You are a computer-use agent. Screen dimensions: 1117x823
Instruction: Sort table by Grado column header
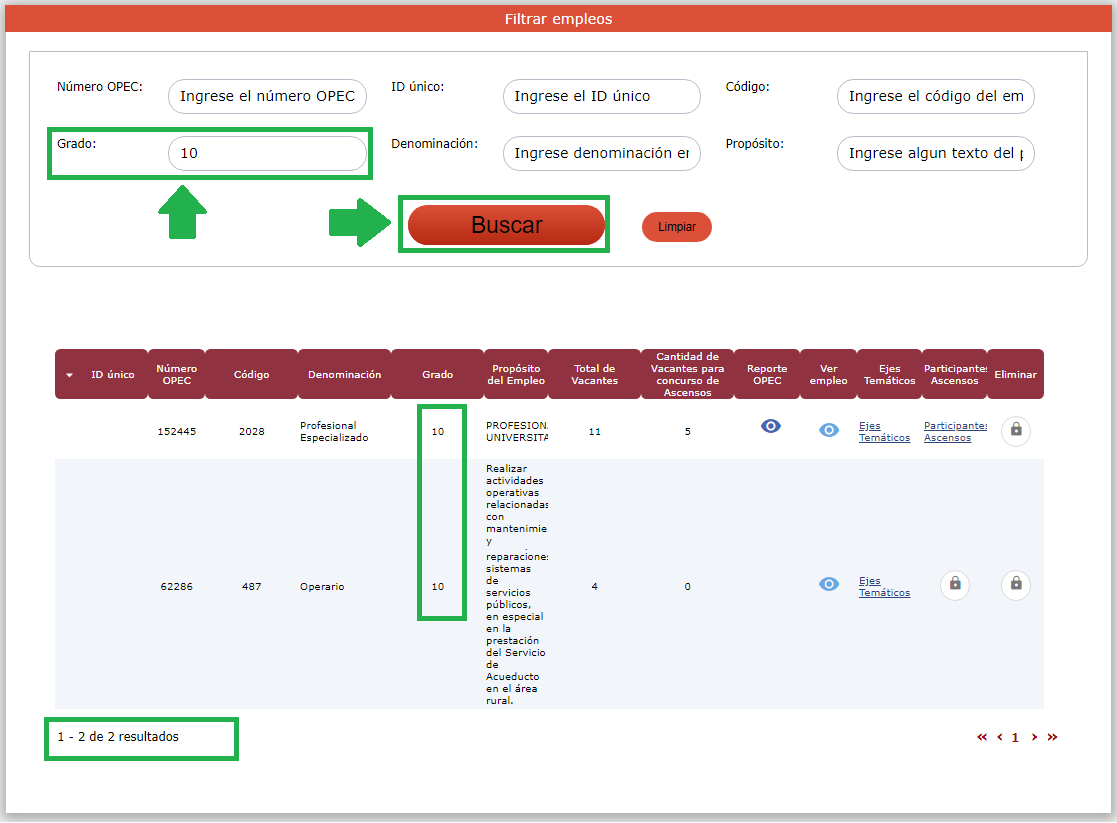437,375
